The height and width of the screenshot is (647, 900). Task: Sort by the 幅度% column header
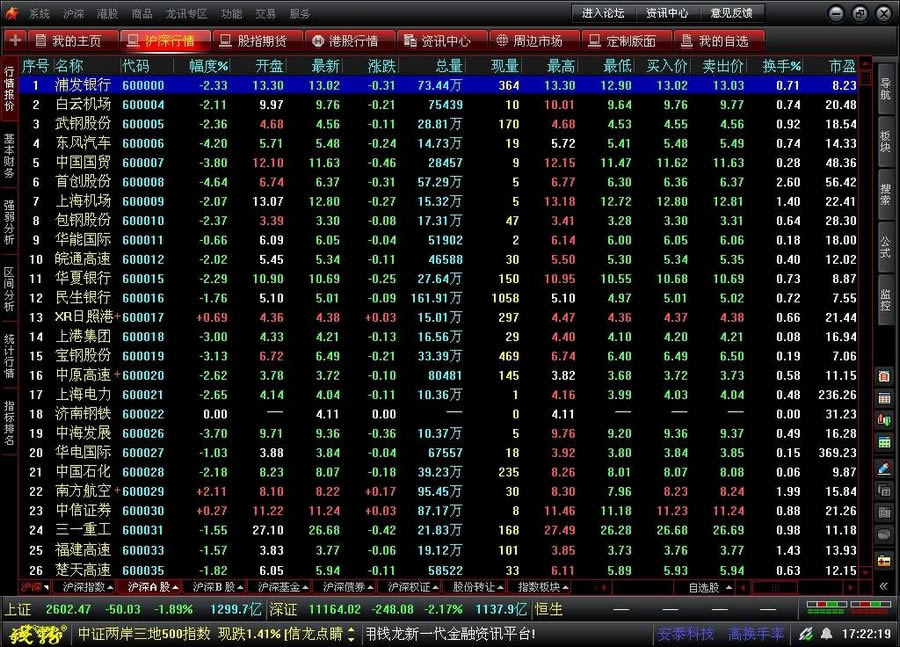tap(208, 66)
